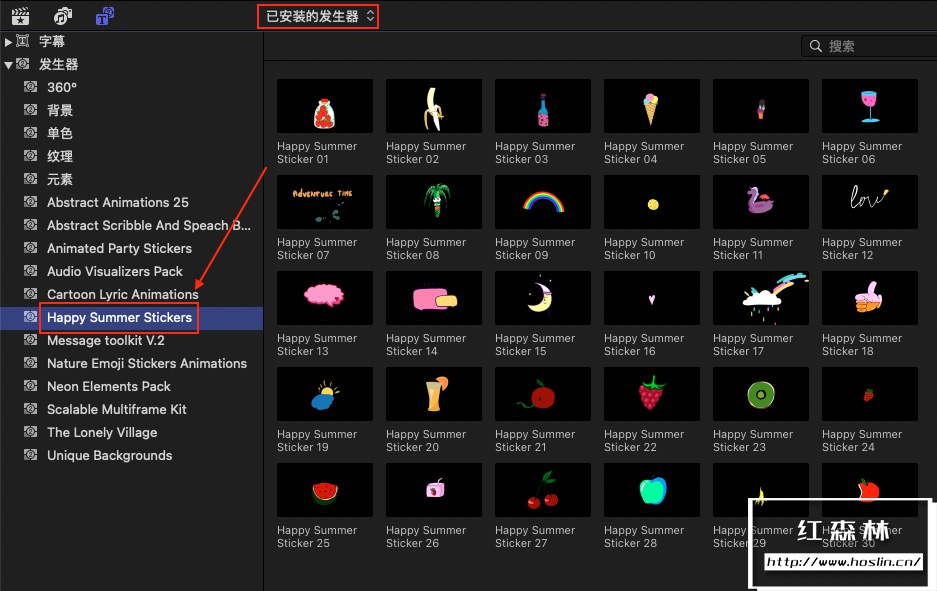The height and width of the screenshot is (591, 937).
Task: Select Sticker 15 moon thumbnail
Action: pos(543,298)
